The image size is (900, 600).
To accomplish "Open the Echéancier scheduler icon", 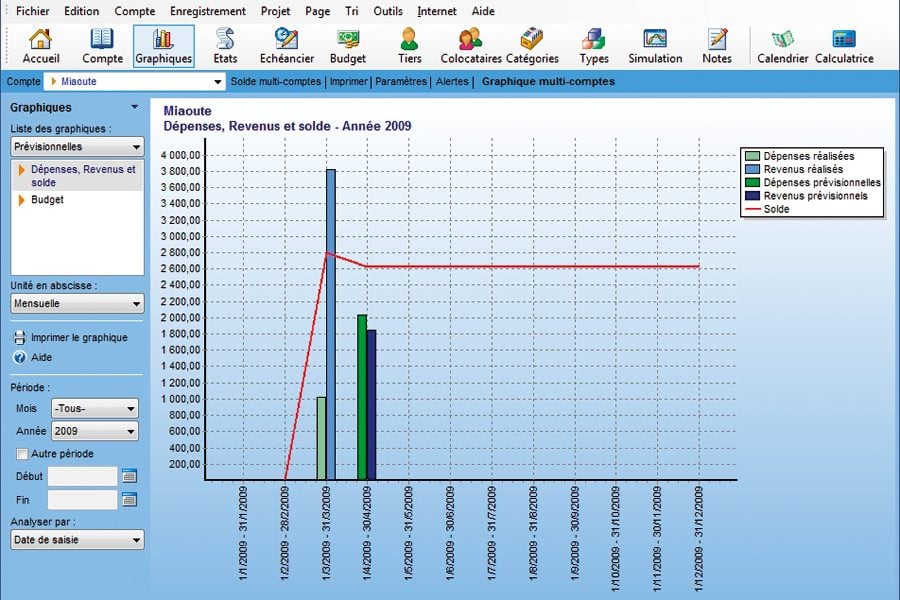I will click(x=286, y=46).
